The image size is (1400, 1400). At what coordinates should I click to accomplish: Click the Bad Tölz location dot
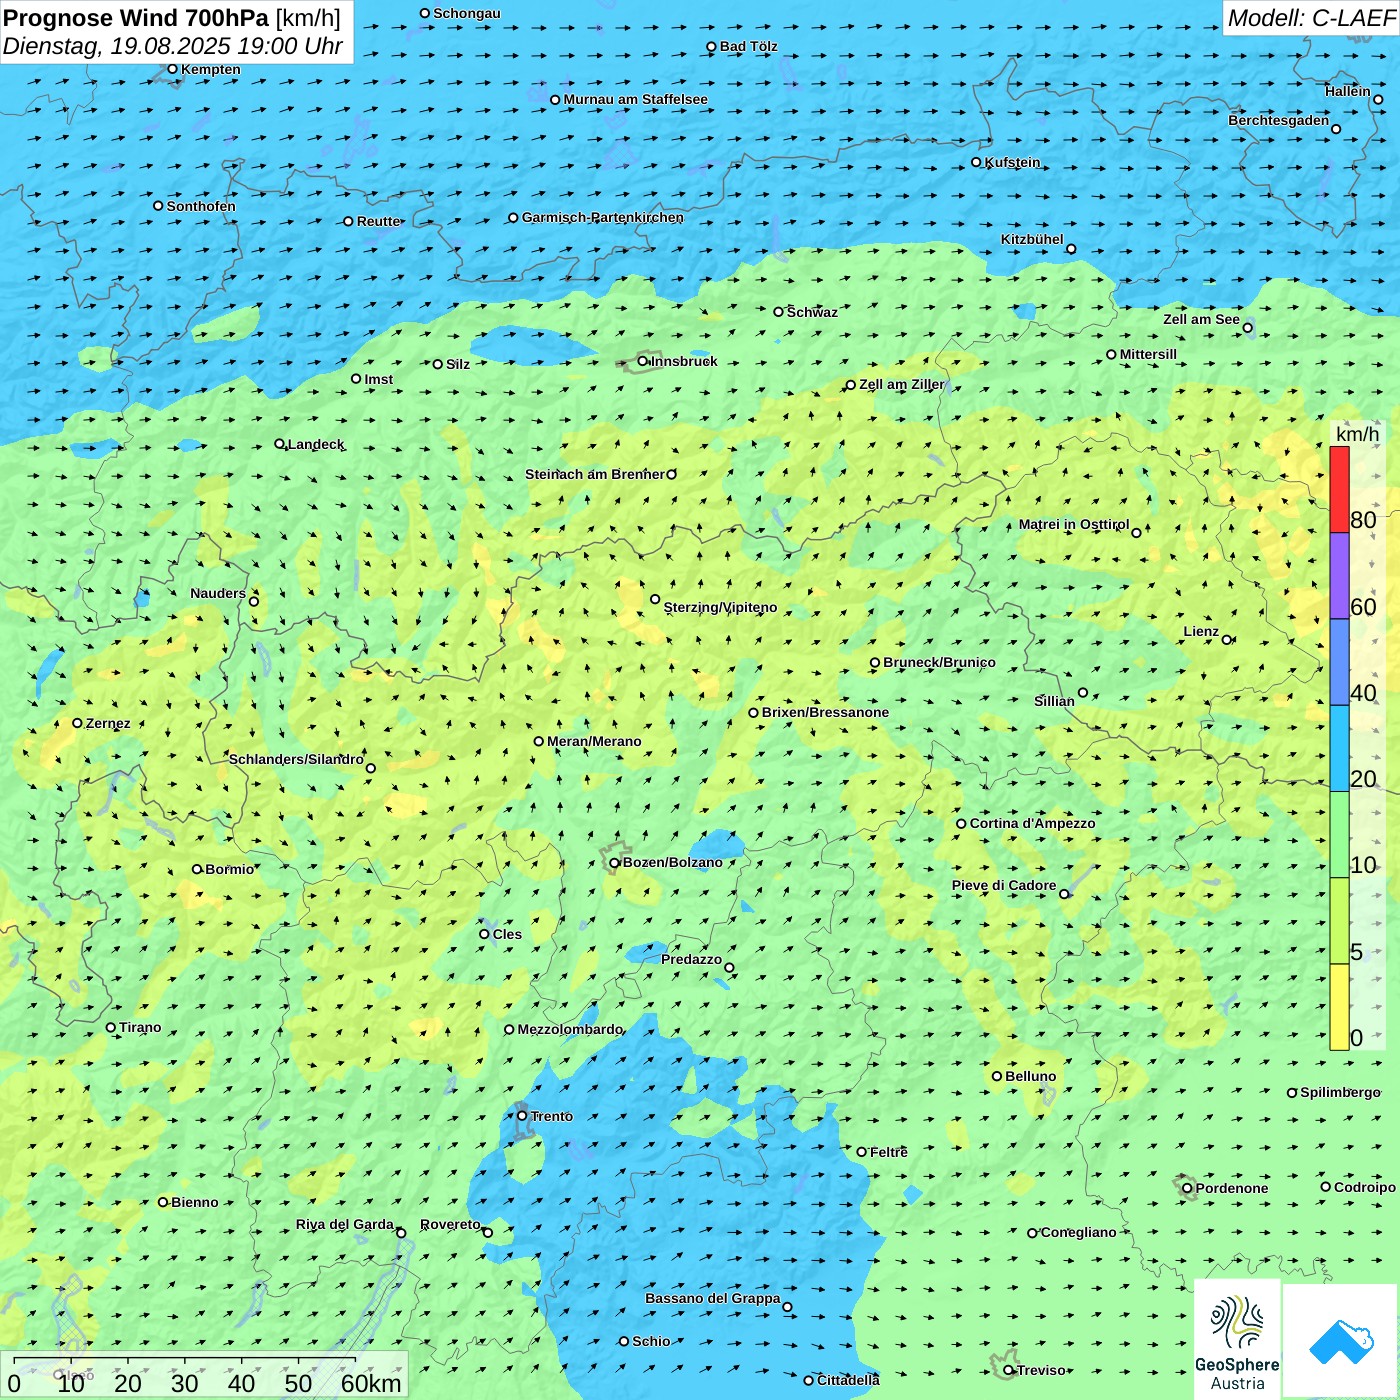[x=712, y=47]
